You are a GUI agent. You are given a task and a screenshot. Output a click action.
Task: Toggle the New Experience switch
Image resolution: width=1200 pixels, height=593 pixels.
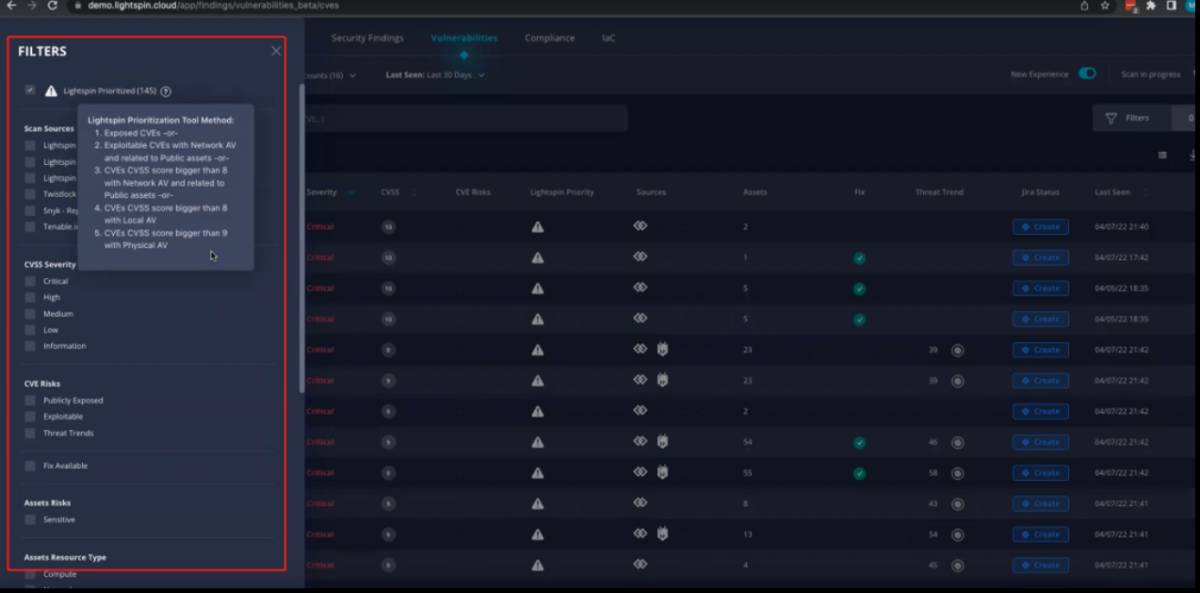(1086, 74)
